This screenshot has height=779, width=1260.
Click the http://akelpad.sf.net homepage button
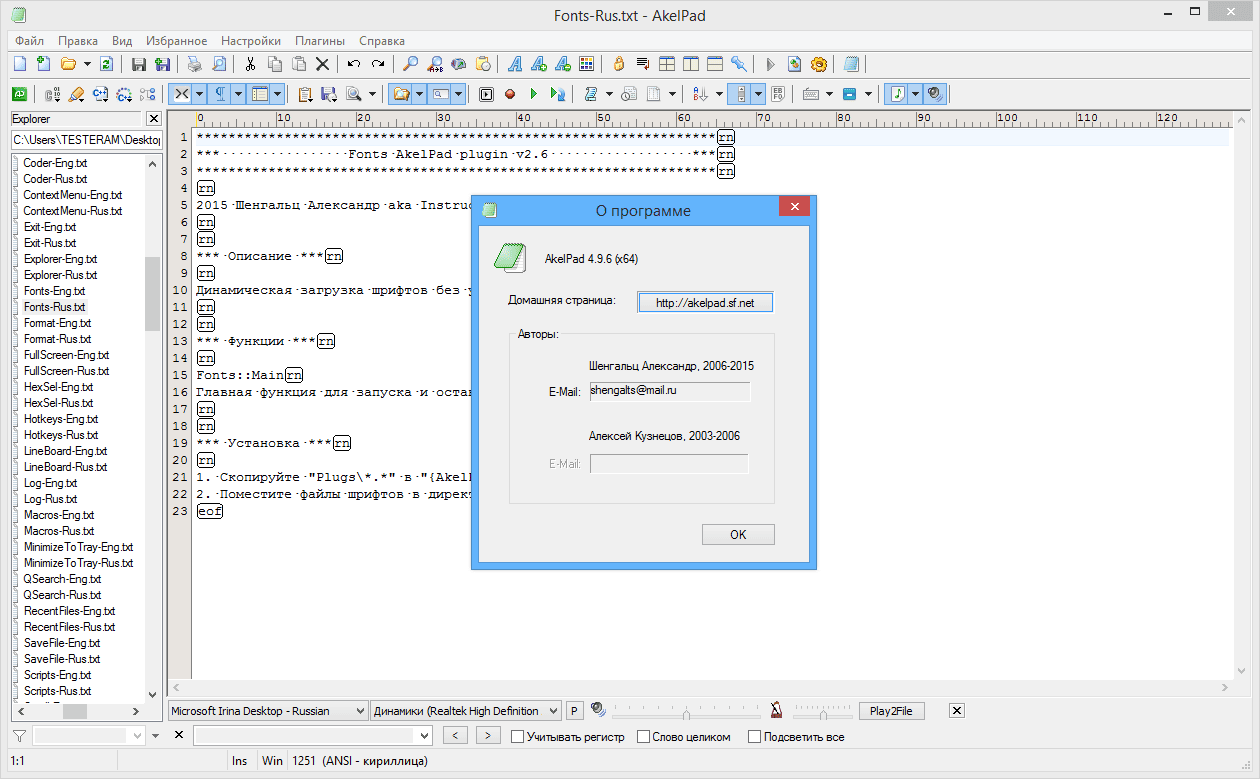[704, 302]
